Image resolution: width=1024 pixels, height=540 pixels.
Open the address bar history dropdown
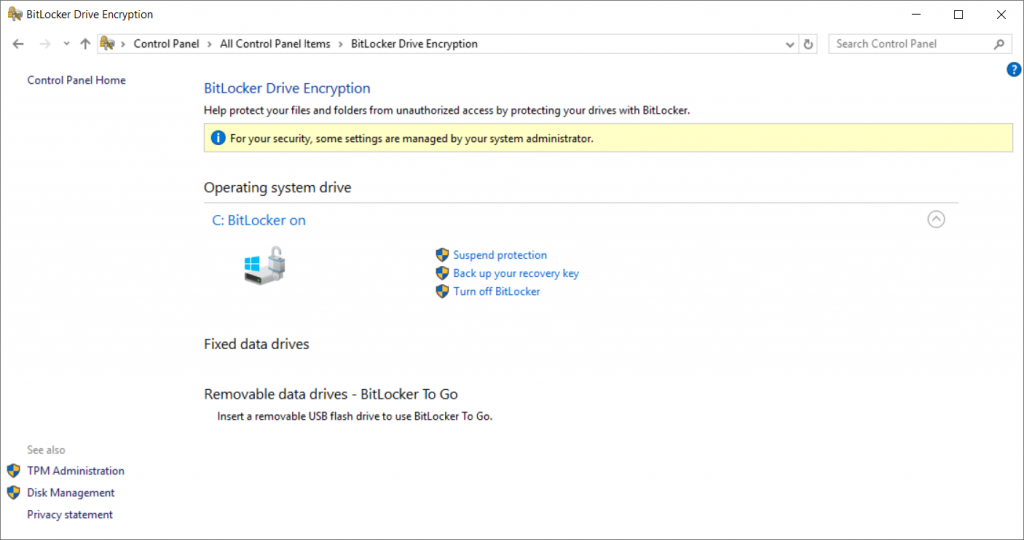(790, 44)
